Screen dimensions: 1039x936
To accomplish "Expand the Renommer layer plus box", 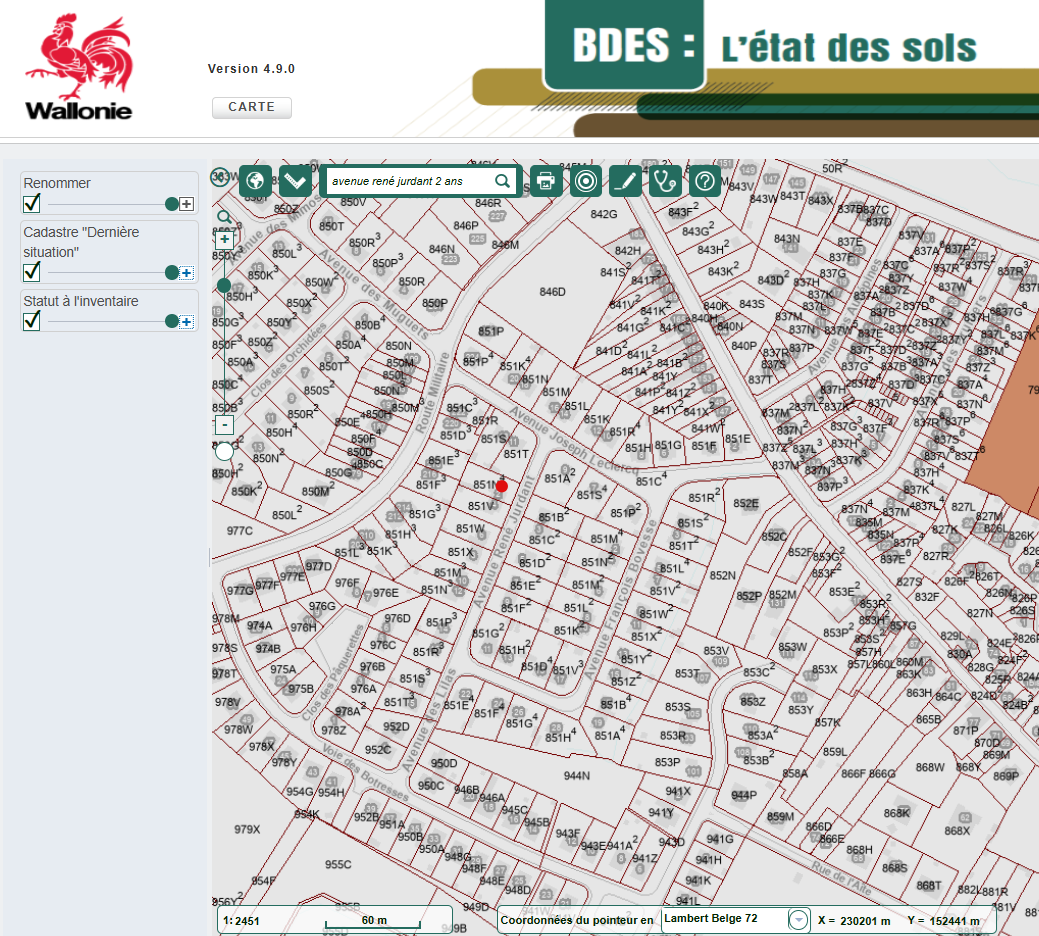I will tap(186, 204).
